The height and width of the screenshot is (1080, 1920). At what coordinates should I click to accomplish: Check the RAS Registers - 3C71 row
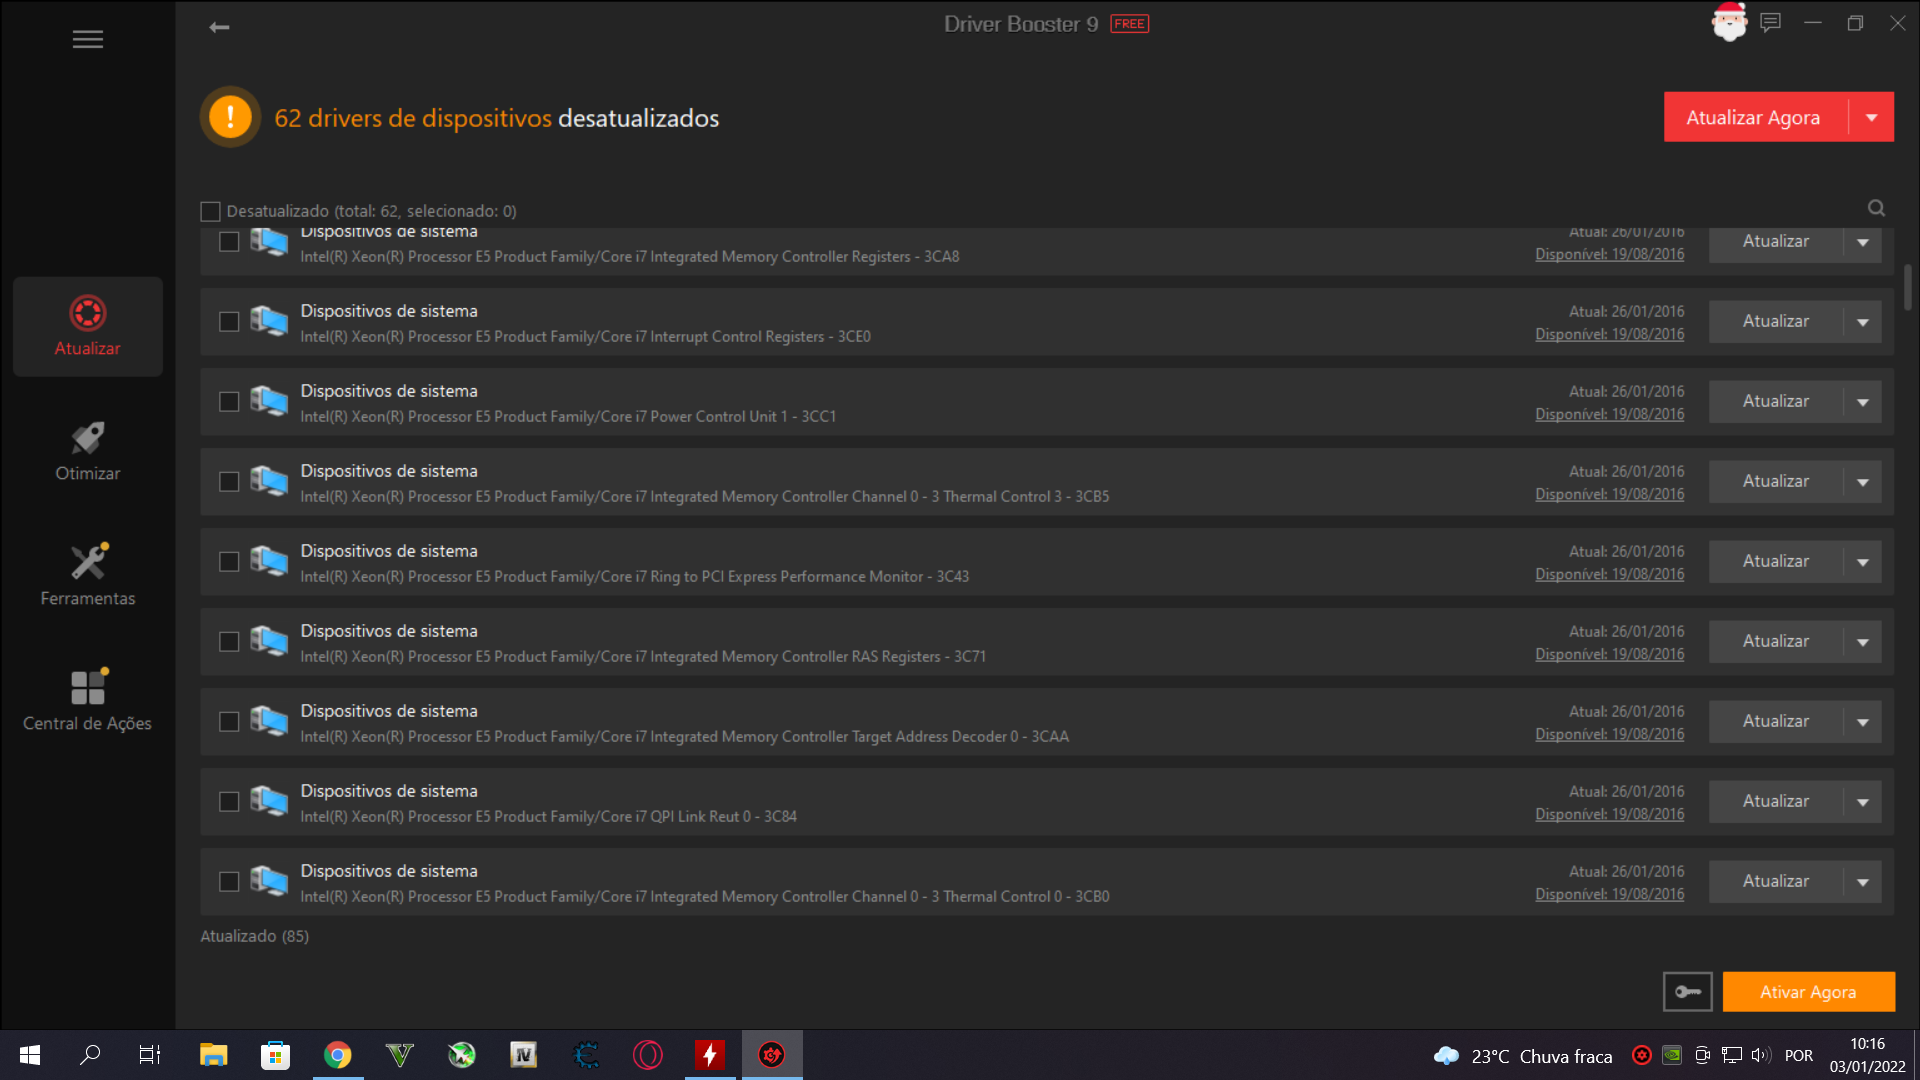pos(229,642)
